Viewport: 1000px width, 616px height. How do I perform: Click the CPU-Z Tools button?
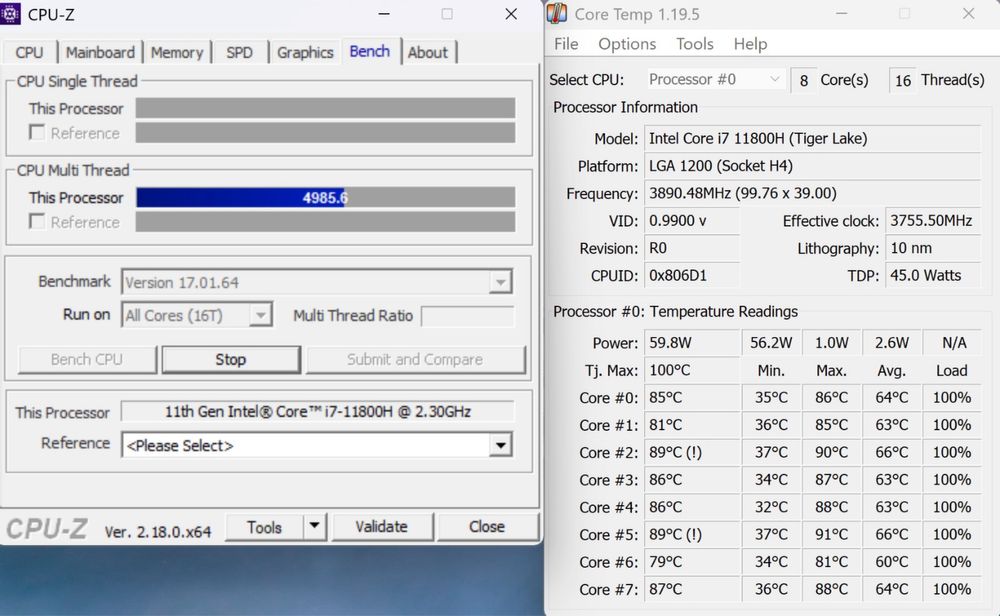pos(264,527)
